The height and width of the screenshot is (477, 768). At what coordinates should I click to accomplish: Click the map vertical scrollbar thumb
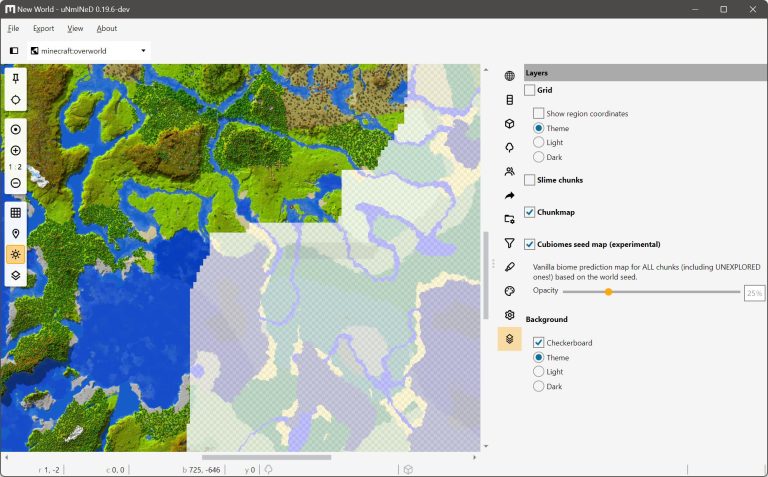(486, 275)
